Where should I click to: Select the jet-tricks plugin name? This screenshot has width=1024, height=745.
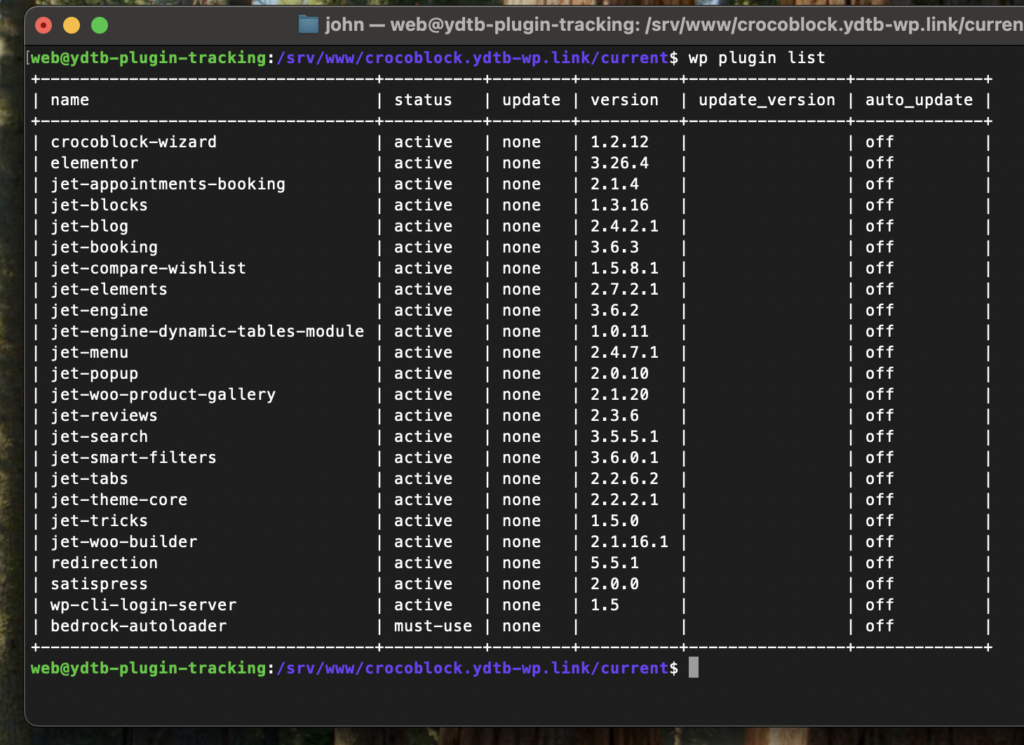click(99, 520)
